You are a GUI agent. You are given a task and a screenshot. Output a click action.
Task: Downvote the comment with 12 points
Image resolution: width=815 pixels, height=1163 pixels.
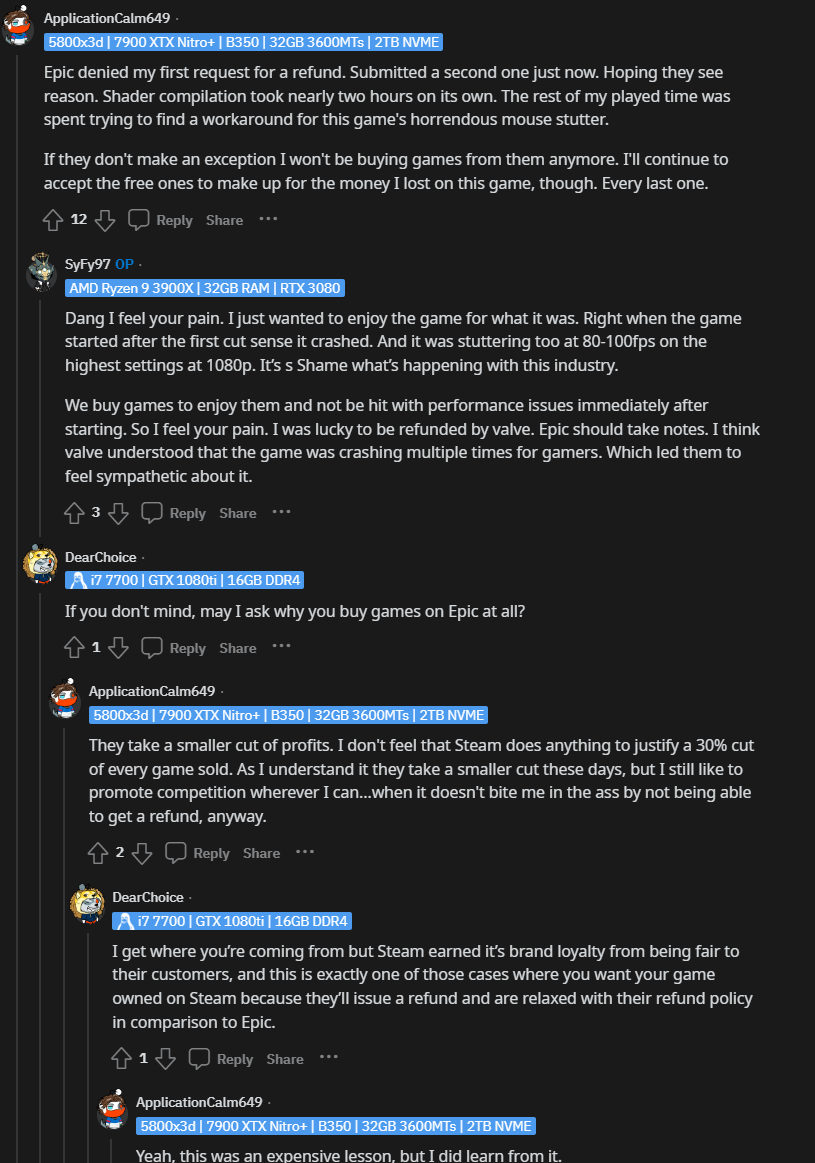(104, 220)
